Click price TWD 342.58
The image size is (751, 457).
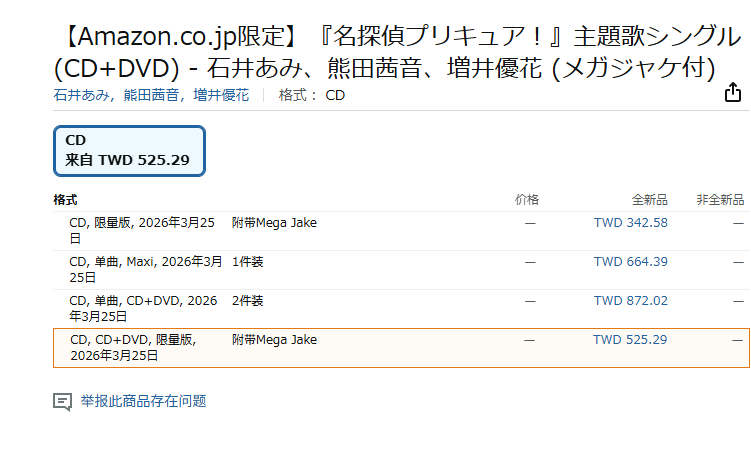point(630,223)
